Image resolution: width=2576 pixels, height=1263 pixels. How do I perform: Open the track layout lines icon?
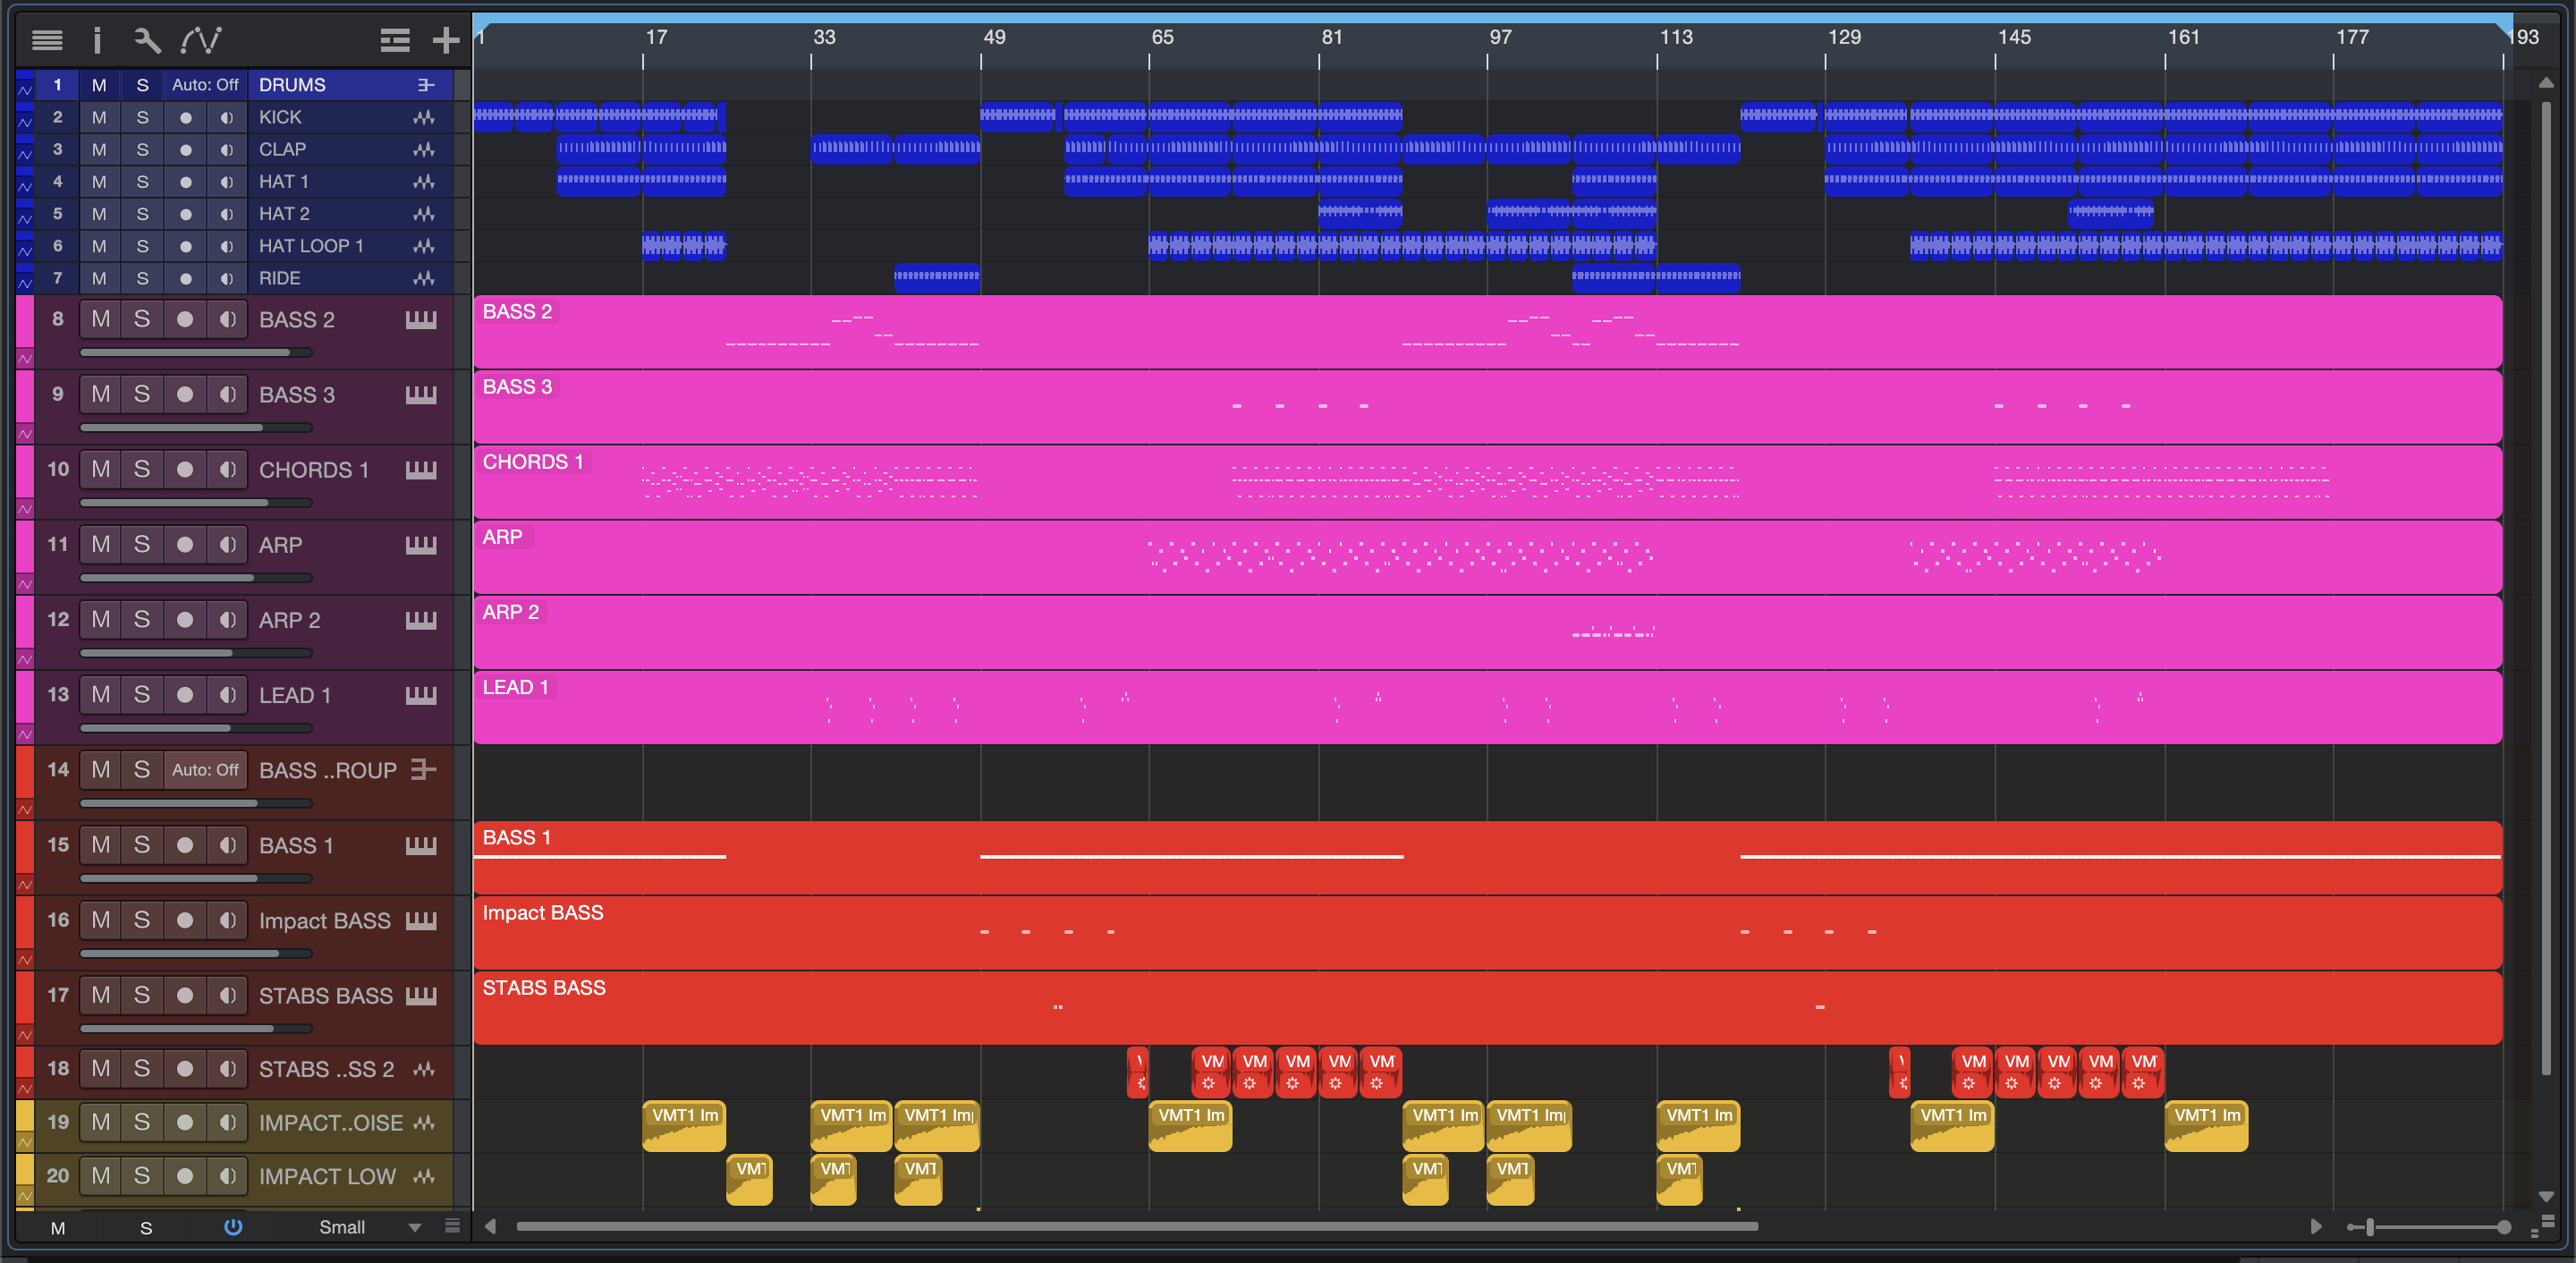coord(395,40)
